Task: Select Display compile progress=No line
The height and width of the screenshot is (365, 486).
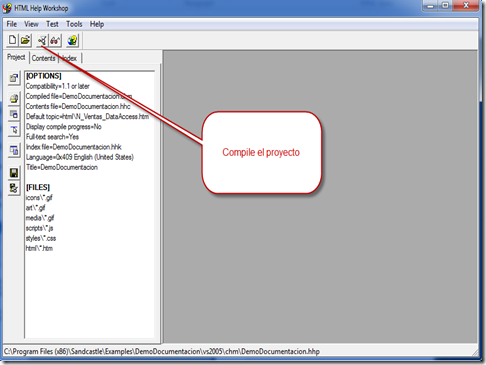Action: click(64, 127)
